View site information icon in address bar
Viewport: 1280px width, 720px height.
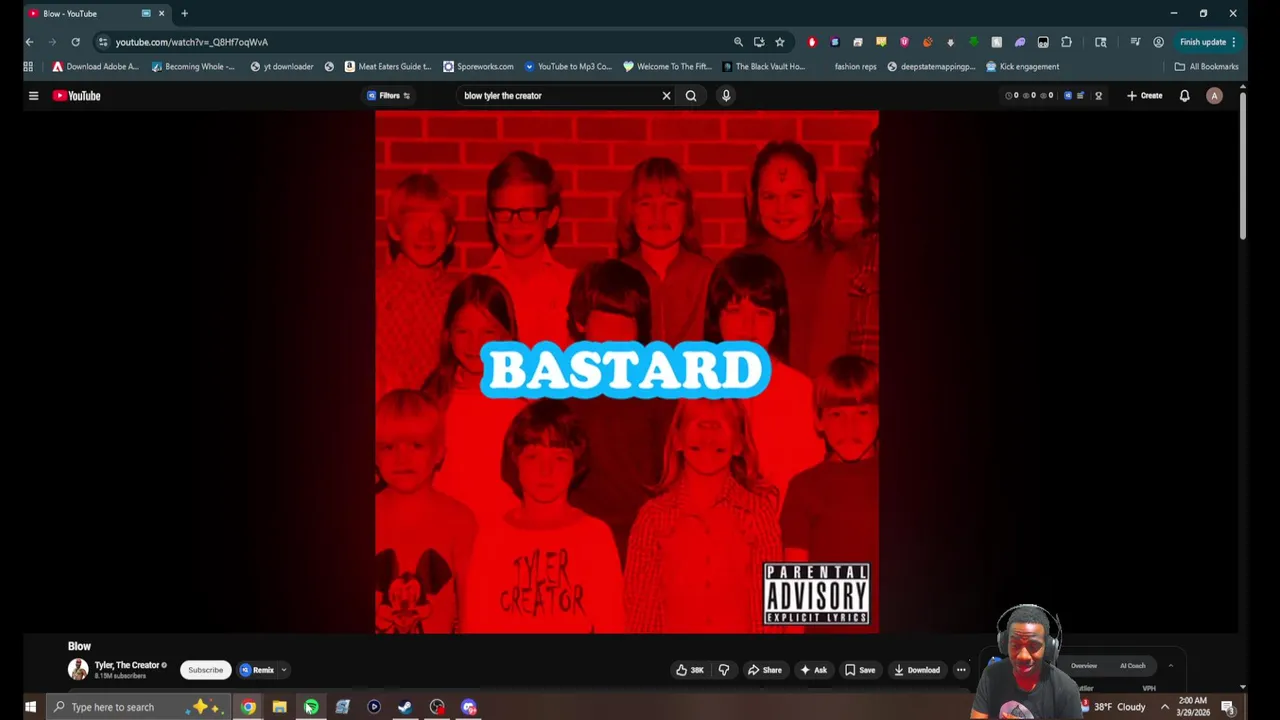103,42
